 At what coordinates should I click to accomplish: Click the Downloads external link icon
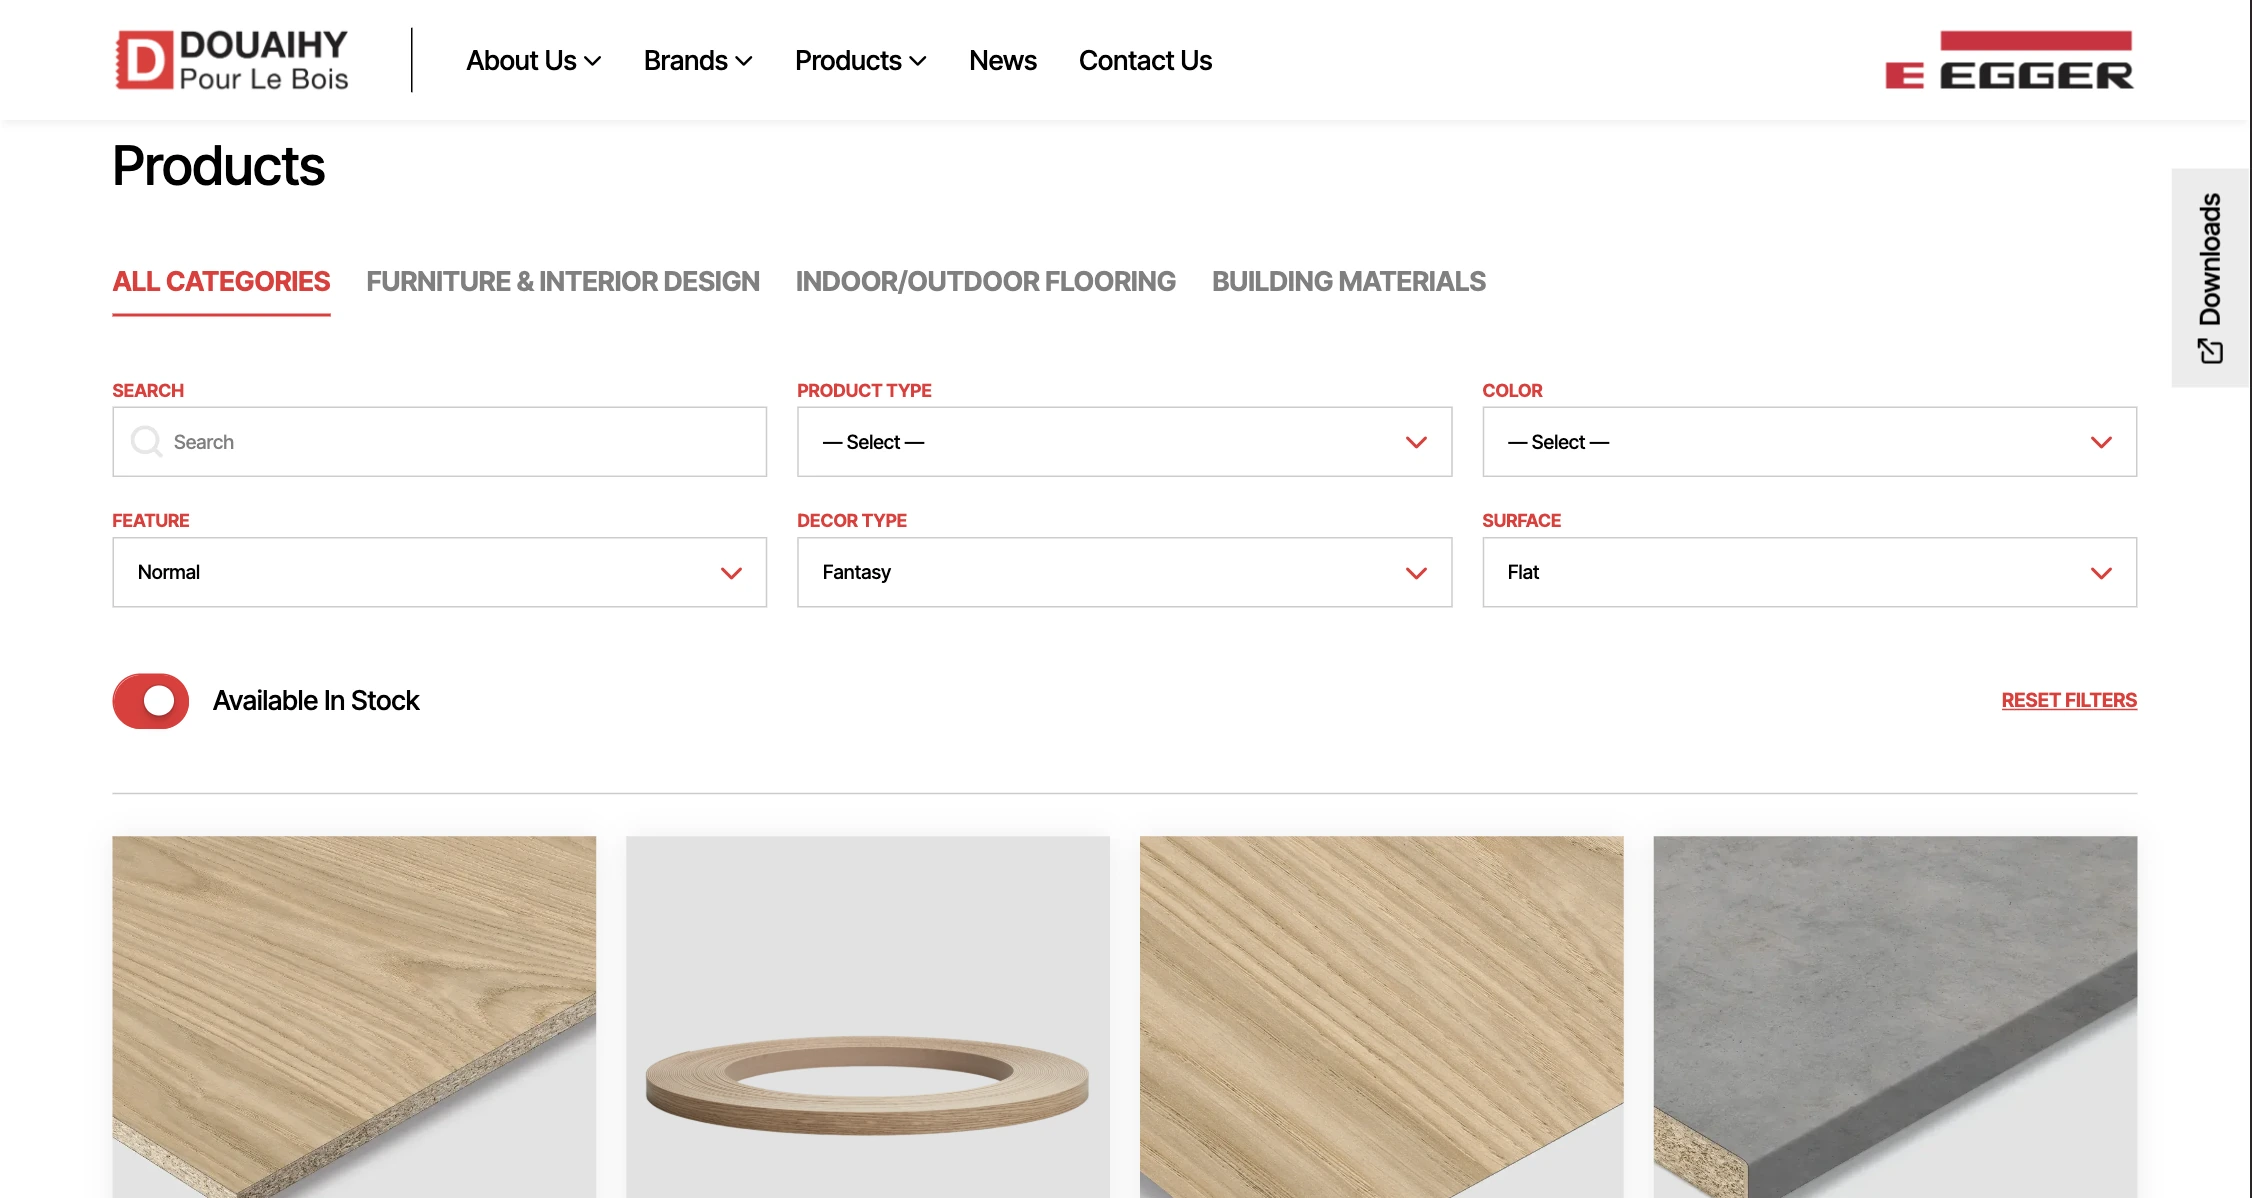coord(2210,351)
